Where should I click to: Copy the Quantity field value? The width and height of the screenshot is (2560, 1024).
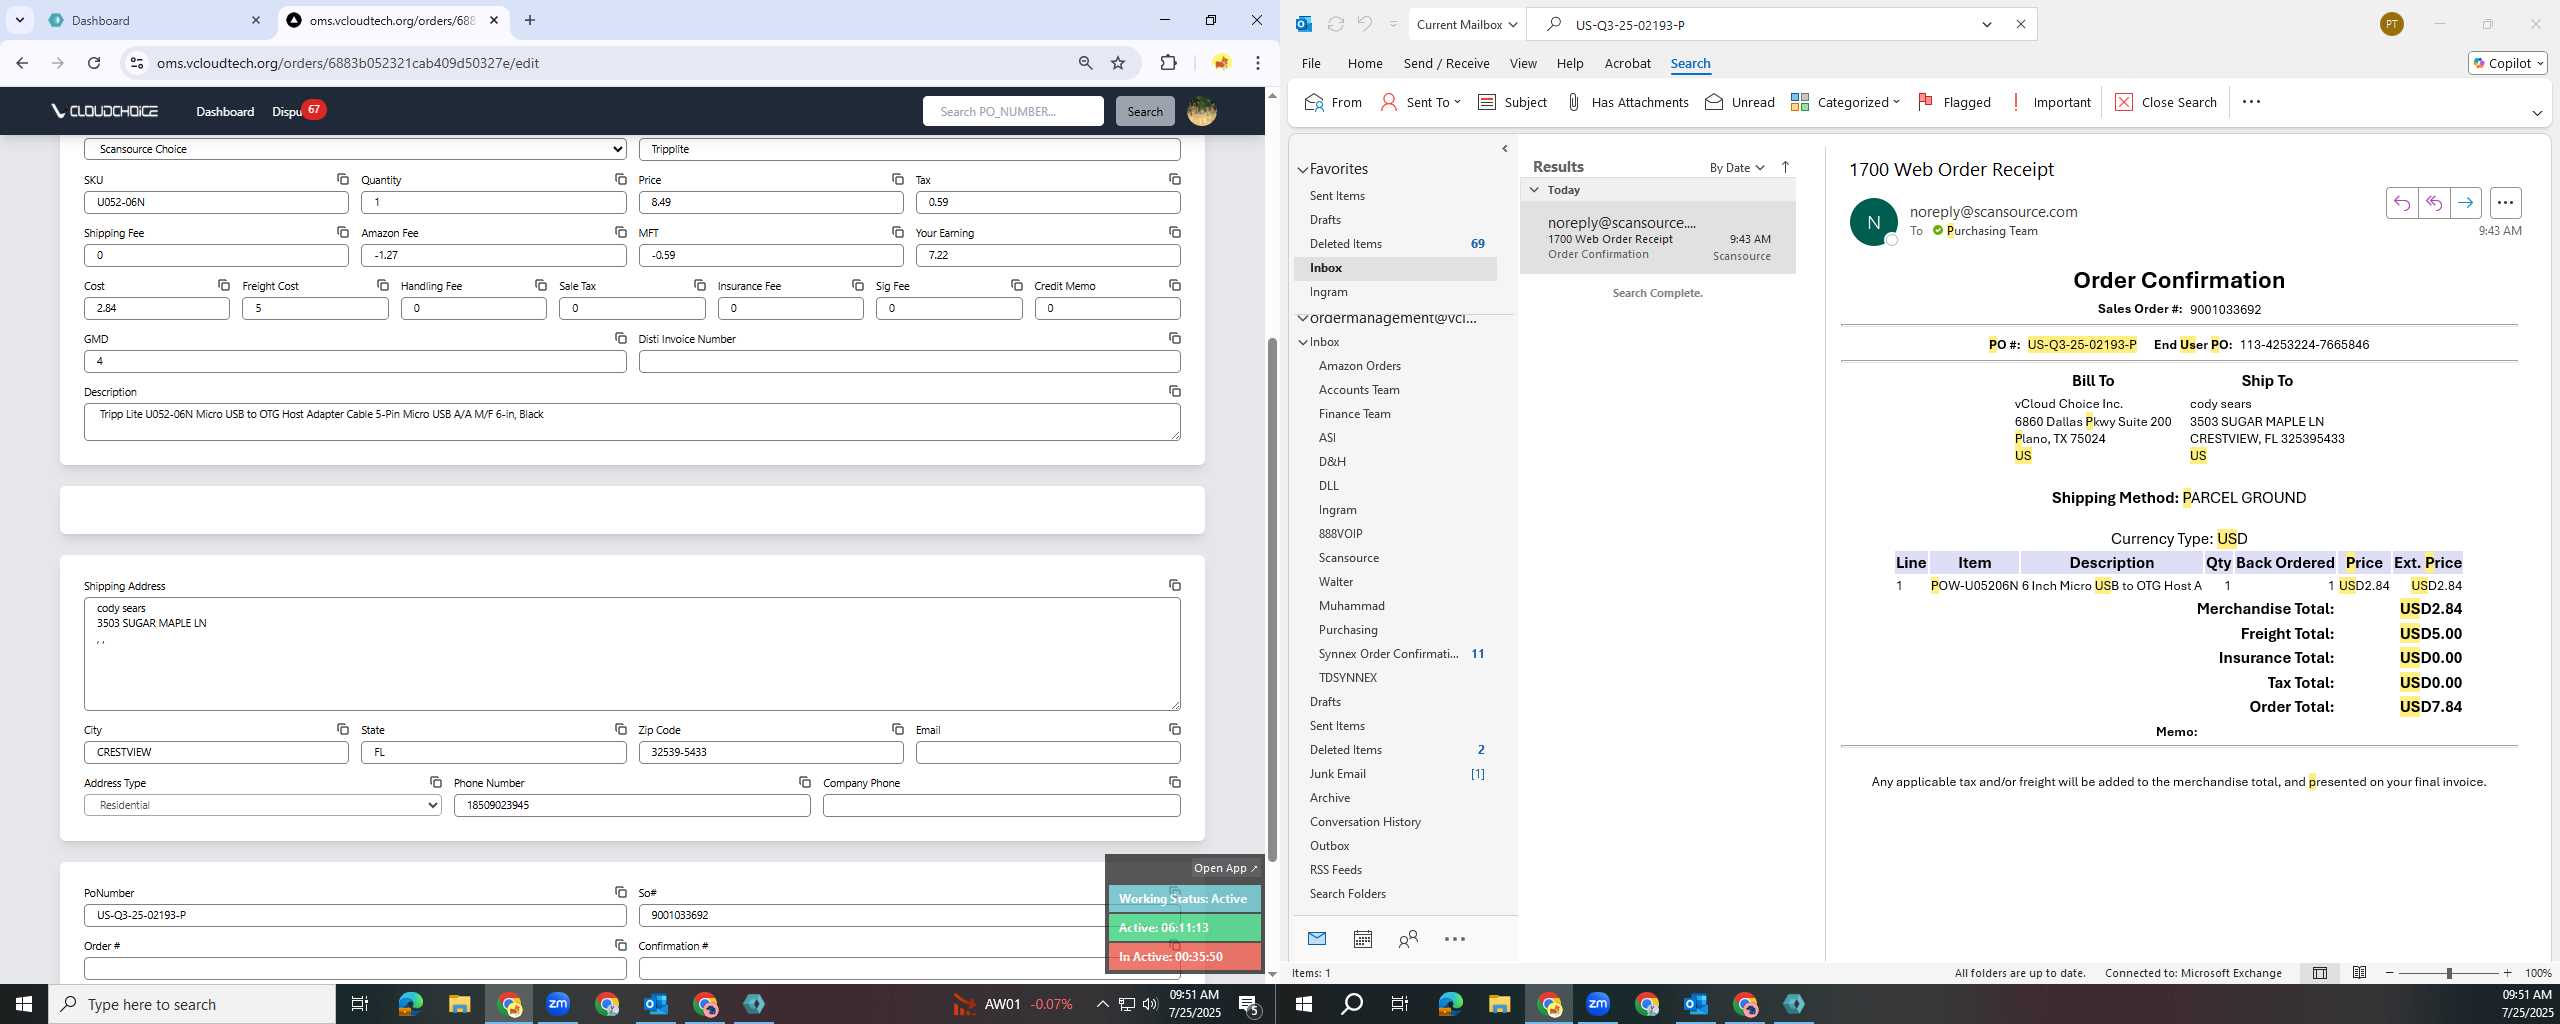pos(620,179)
